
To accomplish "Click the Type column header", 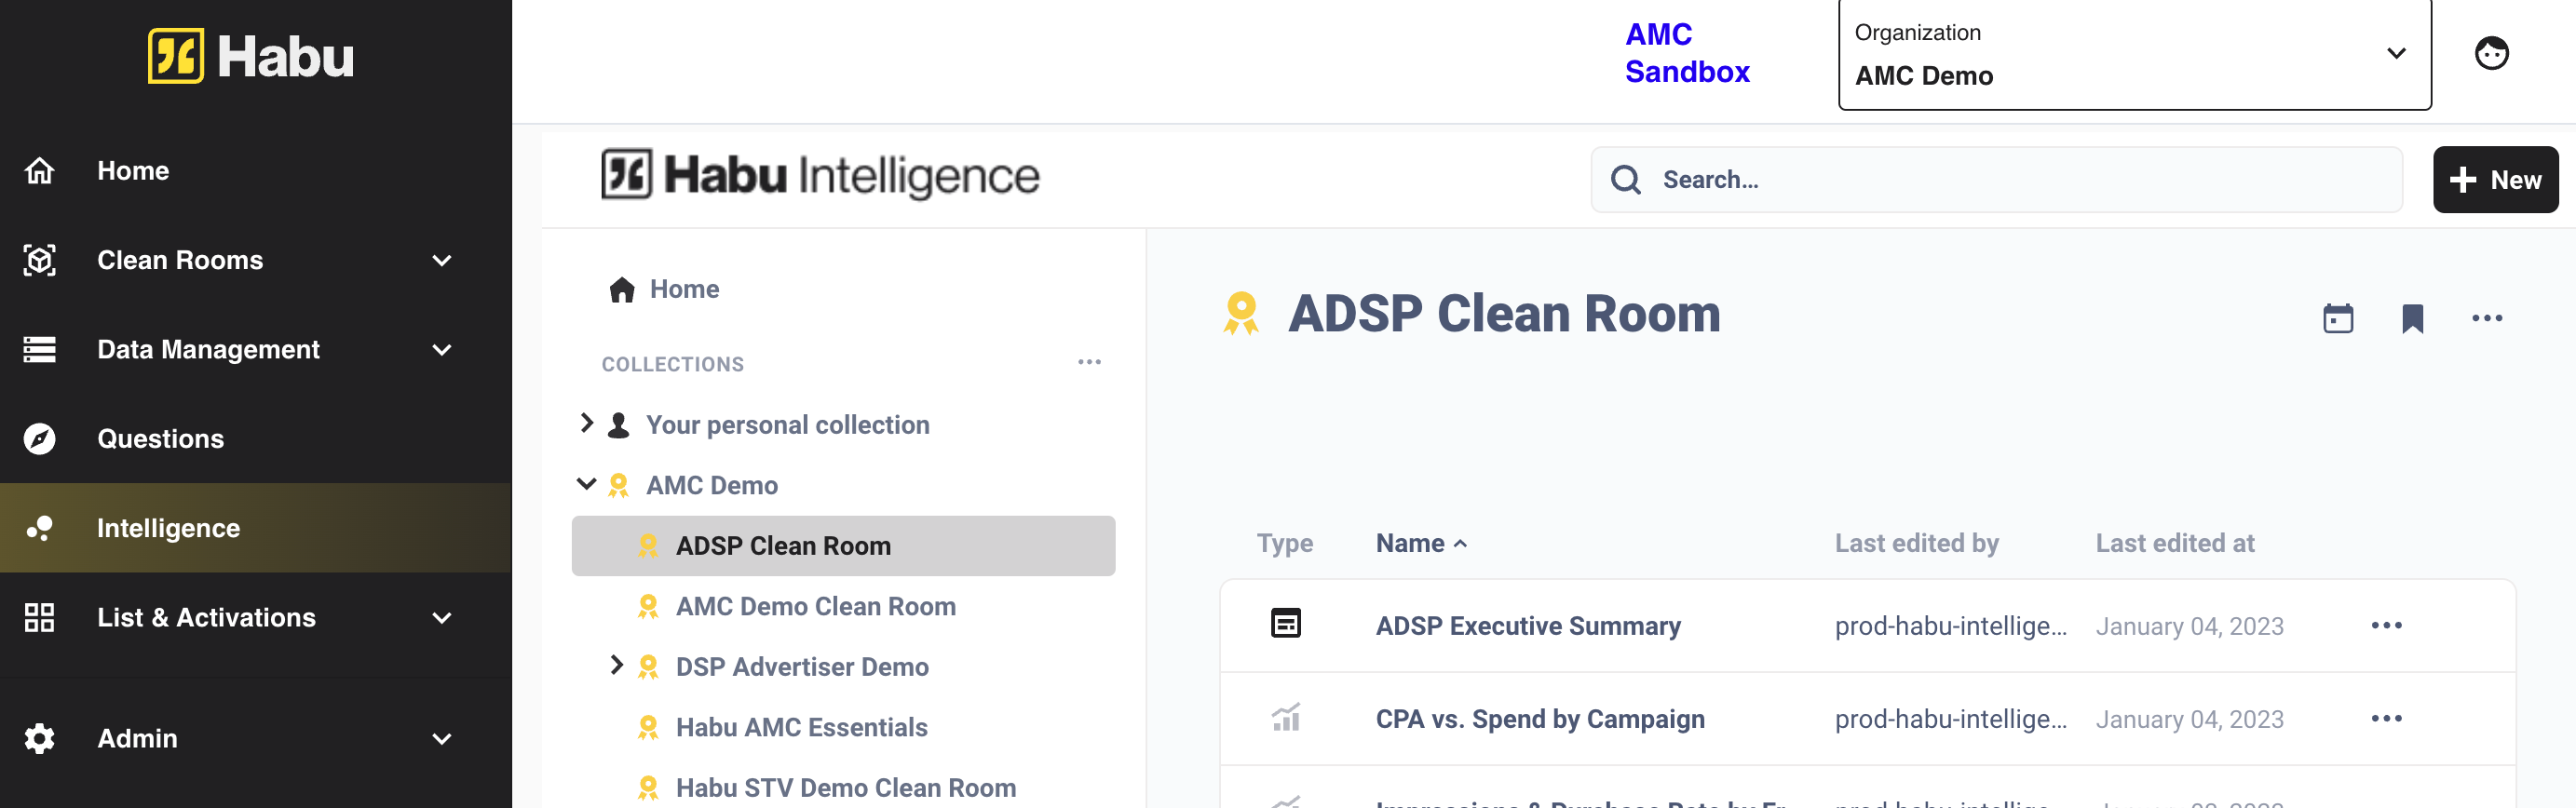I will 1284,544.
